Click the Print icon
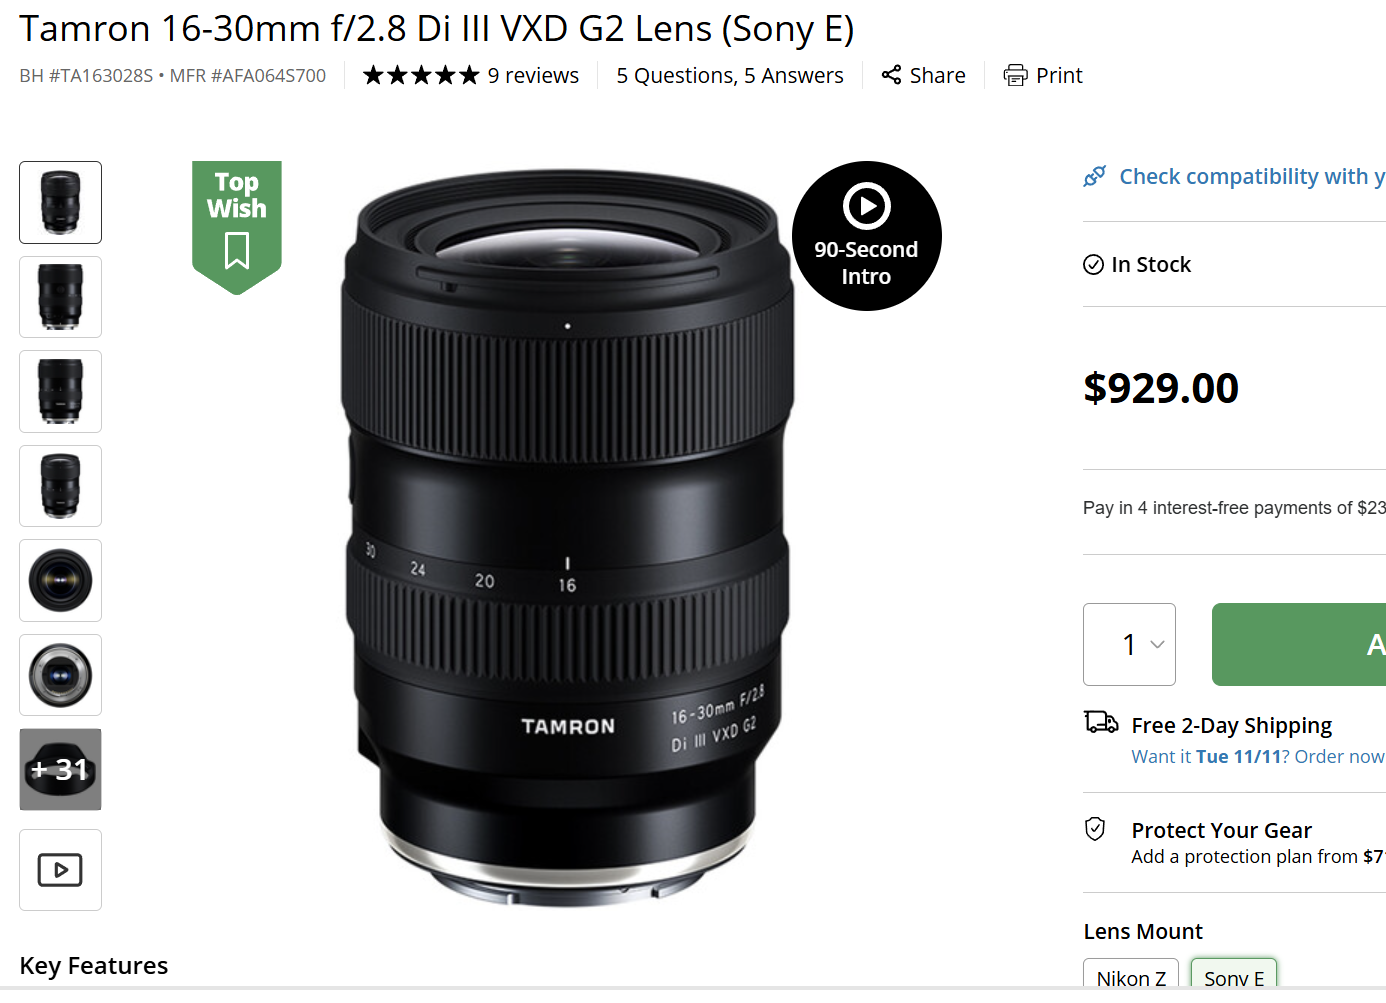 click(1015, 75)
